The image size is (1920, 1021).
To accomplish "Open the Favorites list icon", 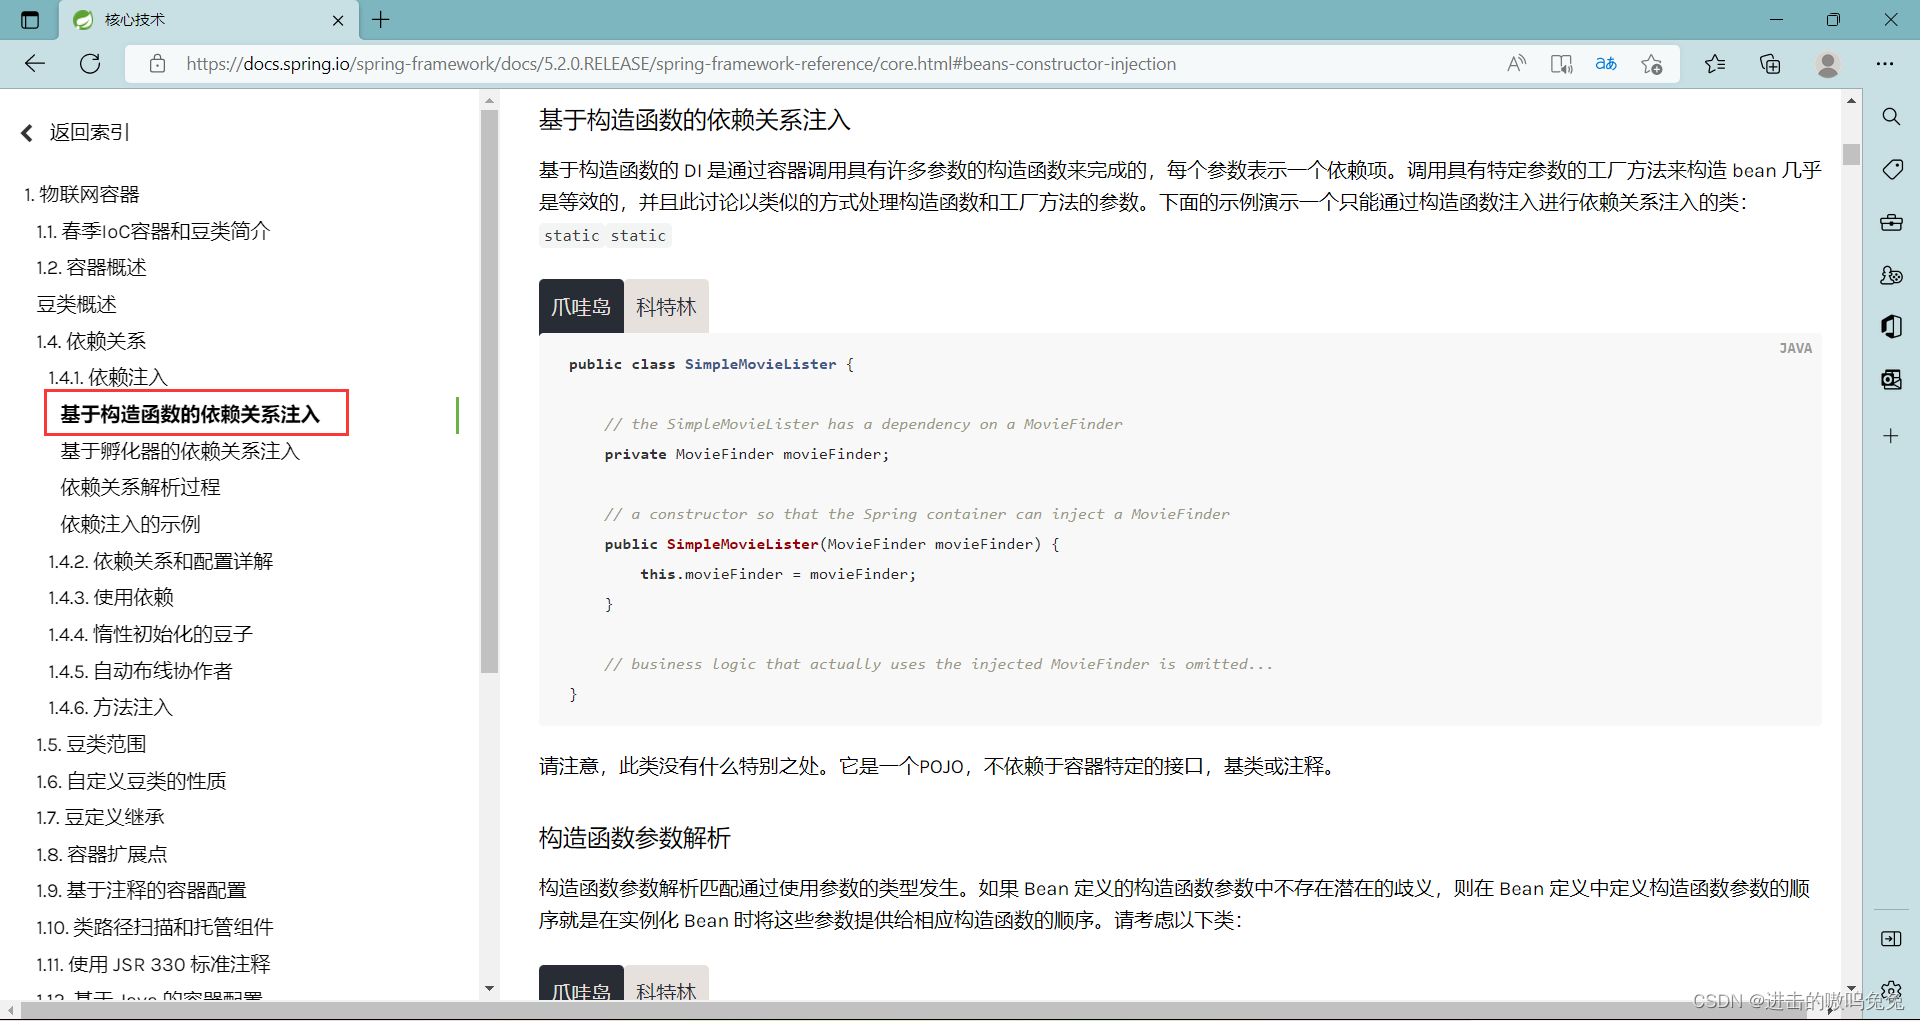I will tap(1715, 64).
